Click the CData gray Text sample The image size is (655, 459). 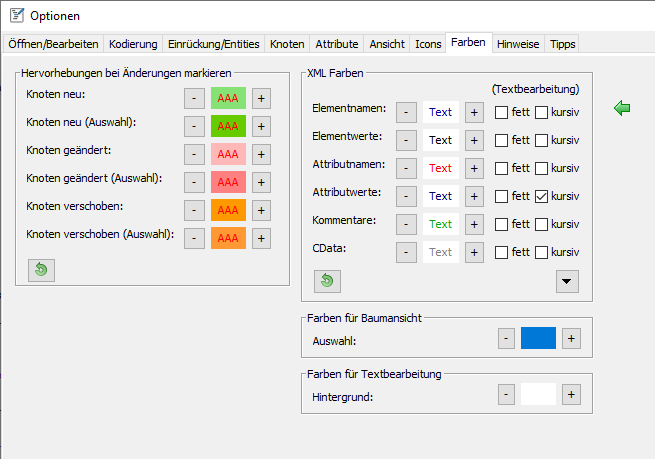[x=440, y=252]
